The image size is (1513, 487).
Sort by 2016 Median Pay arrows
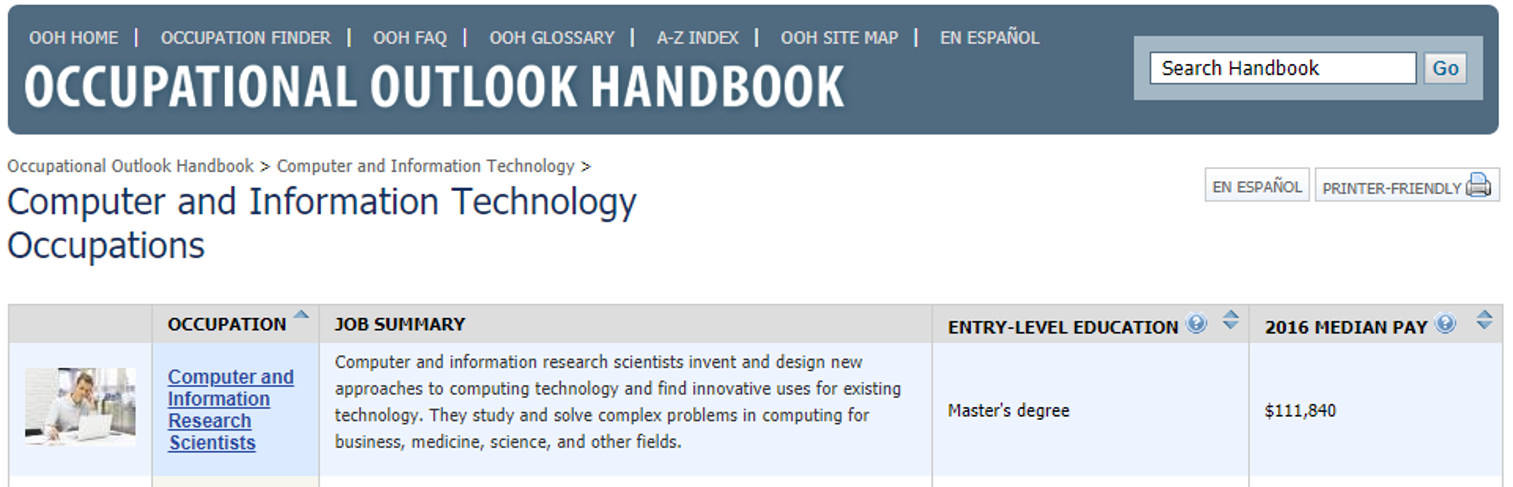(1485, 320)
